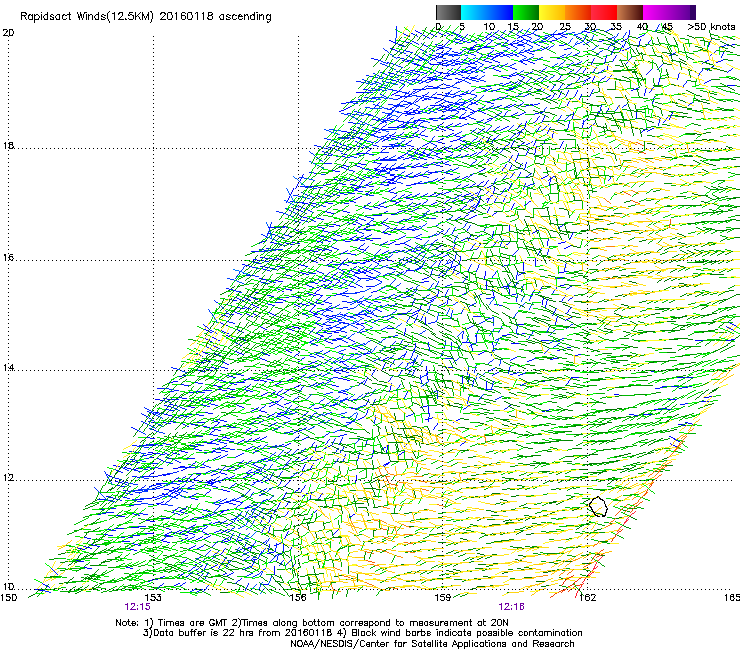Click the longitude label 159
The height and width of the screenshot is (650, 740).
click(x=443, y=598)
